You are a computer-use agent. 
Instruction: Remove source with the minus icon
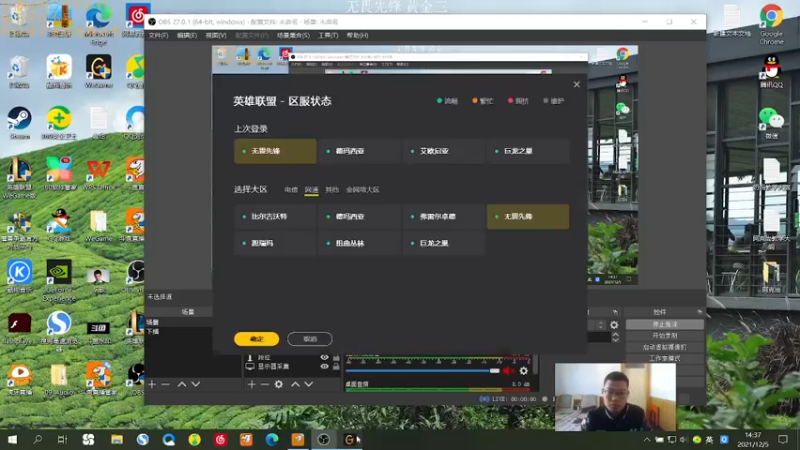265,384
